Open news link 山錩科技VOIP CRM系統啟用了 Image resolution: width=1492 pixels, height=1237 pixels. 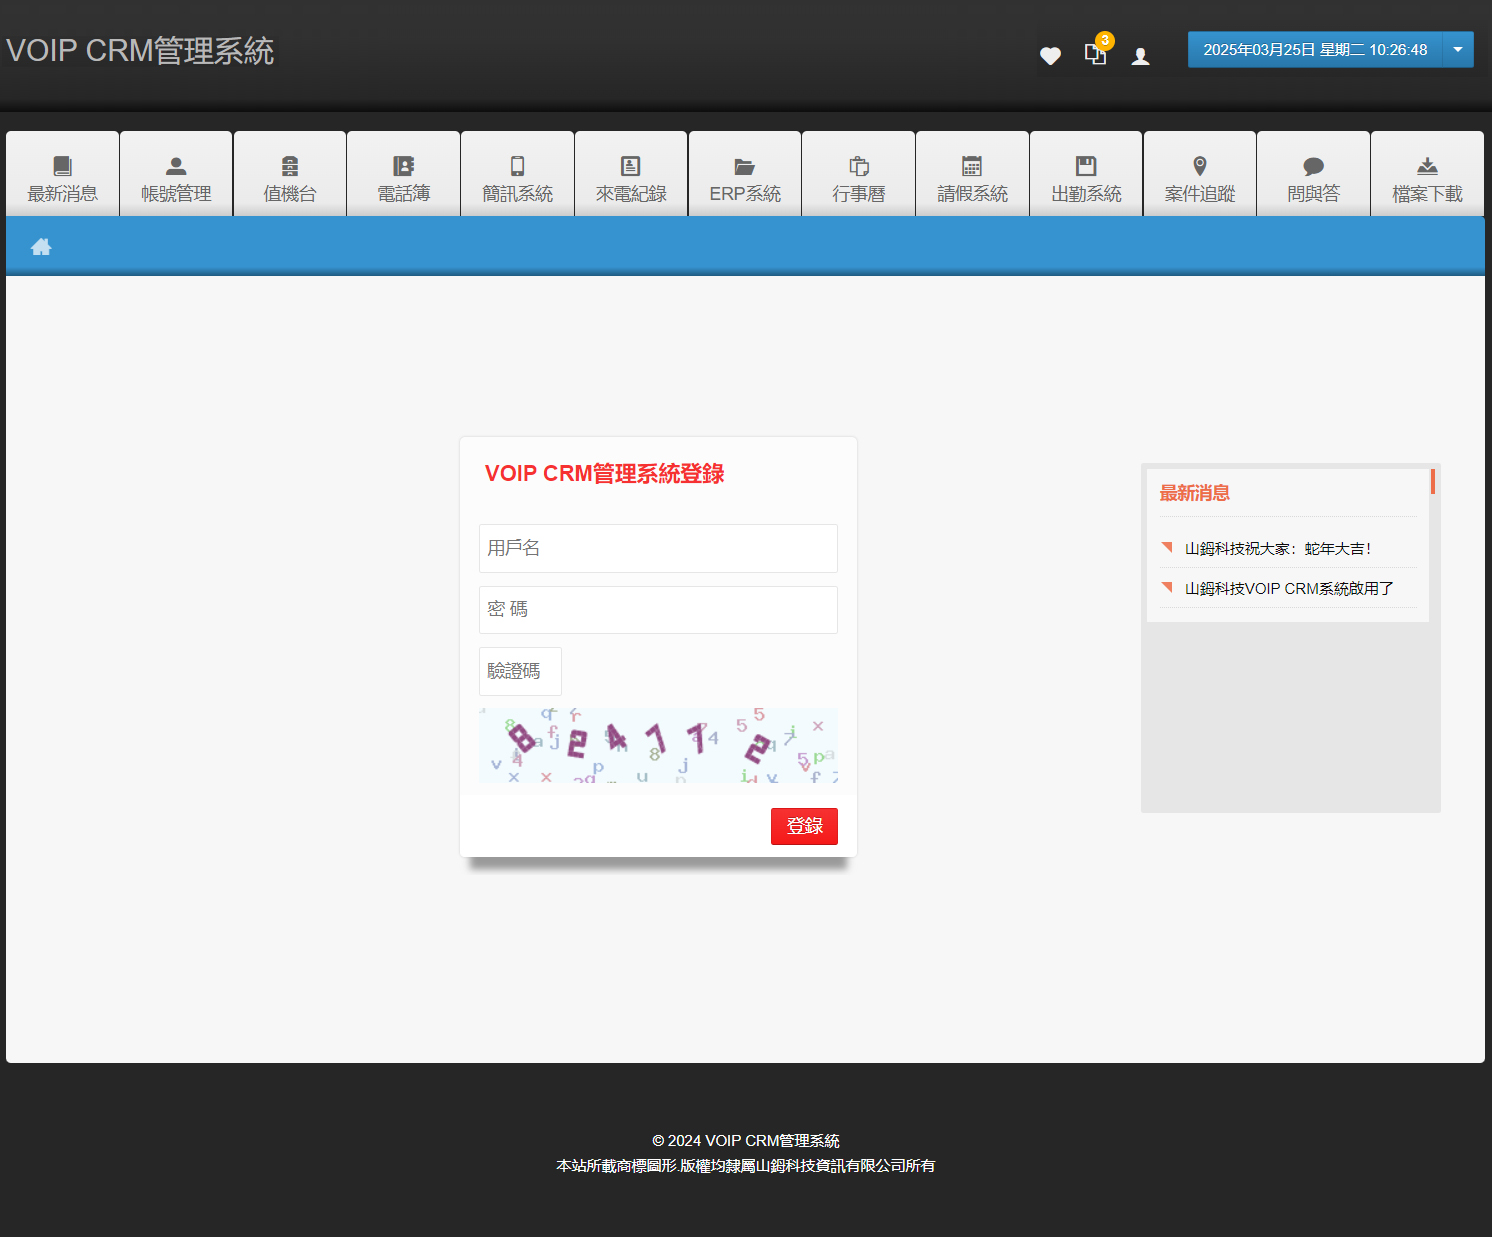[1288, 589]
